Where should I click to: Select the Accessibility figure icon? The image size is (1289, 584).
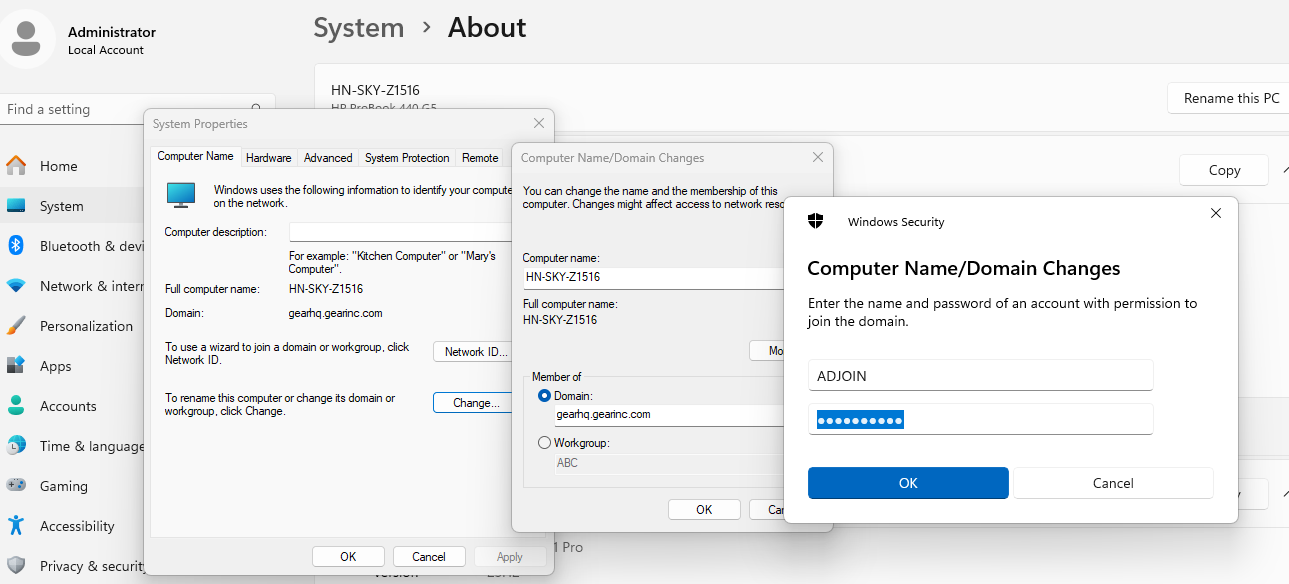(16, 526)
